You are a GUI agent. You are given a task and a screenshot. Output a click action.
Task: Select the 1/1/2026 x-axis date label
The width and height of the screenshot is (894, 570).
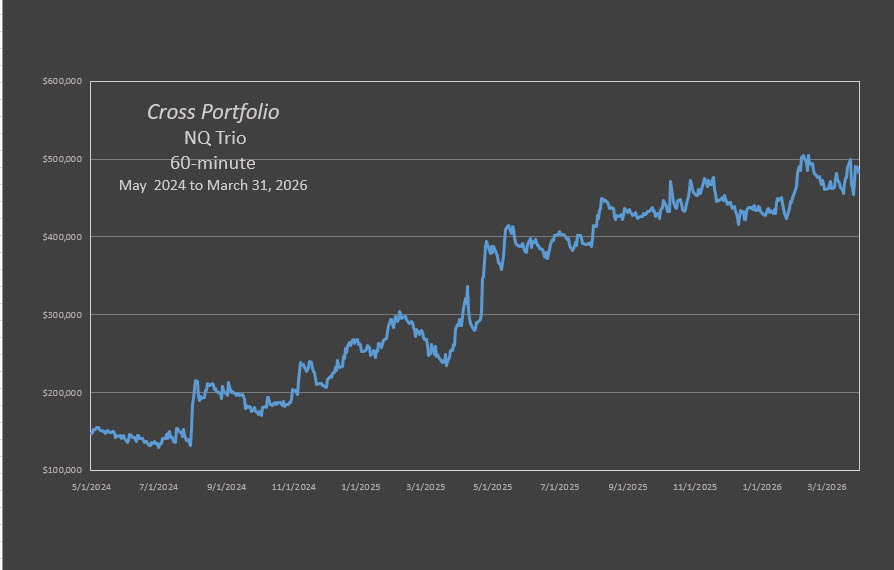click(x=763, y=487)
